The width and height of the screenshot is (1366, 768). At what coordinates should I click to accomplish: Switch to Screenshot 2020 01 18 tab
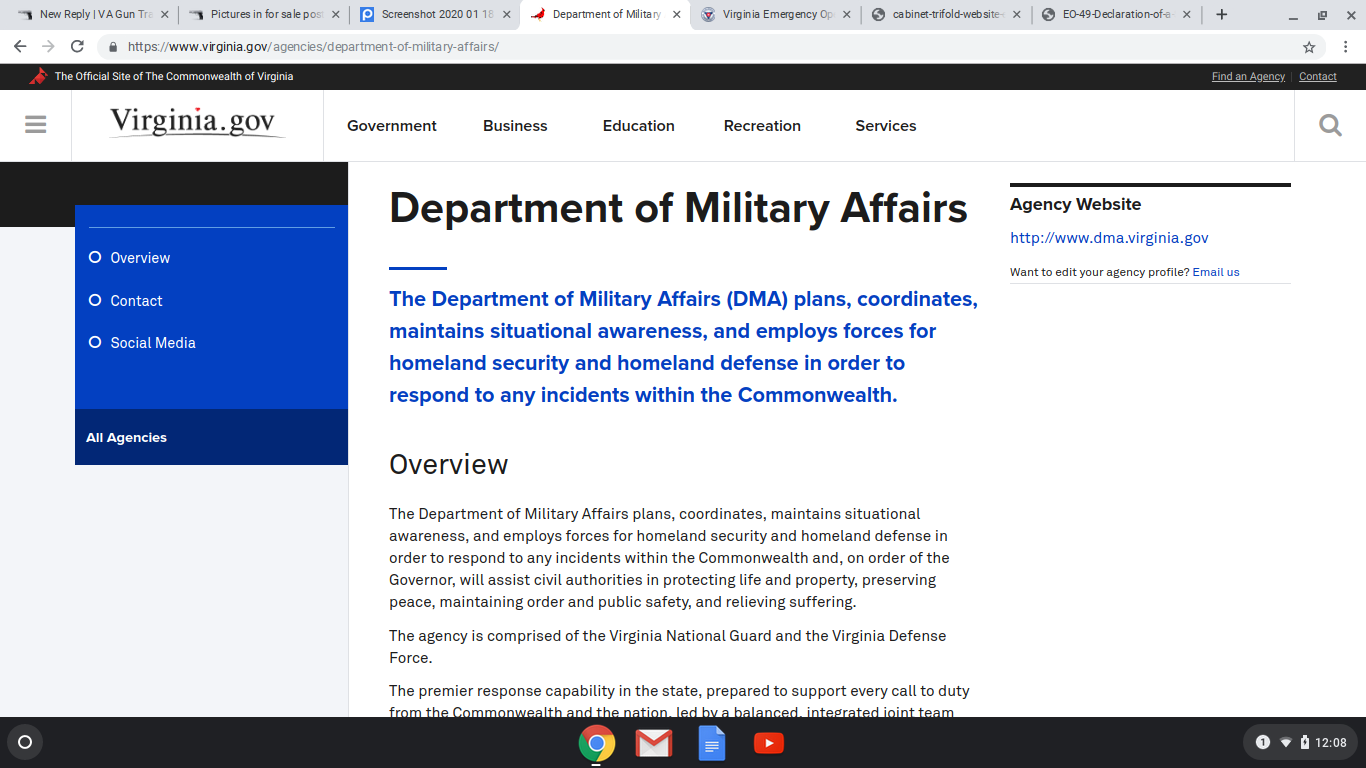click(436, 15)
